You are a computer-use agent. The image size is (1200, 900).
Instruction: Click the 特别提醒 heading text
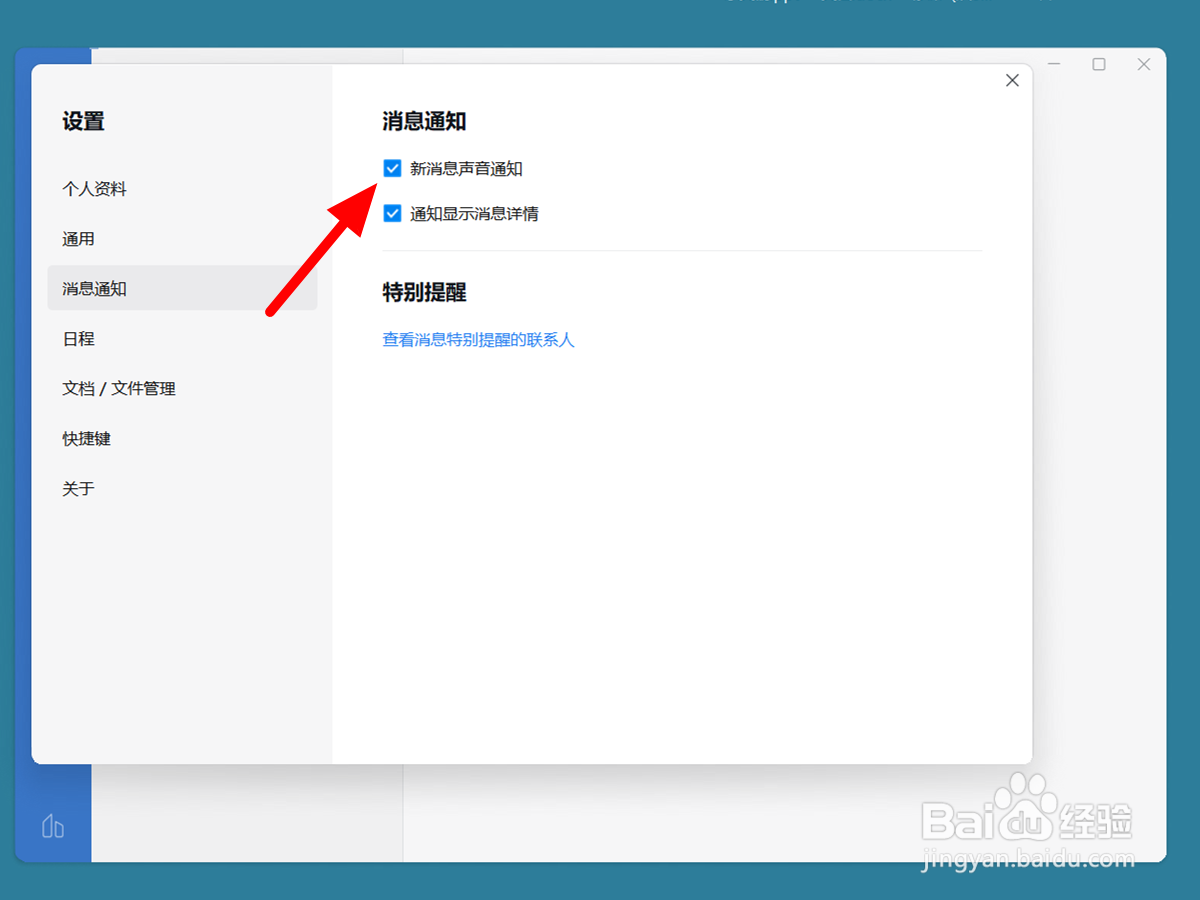point(424,292)
